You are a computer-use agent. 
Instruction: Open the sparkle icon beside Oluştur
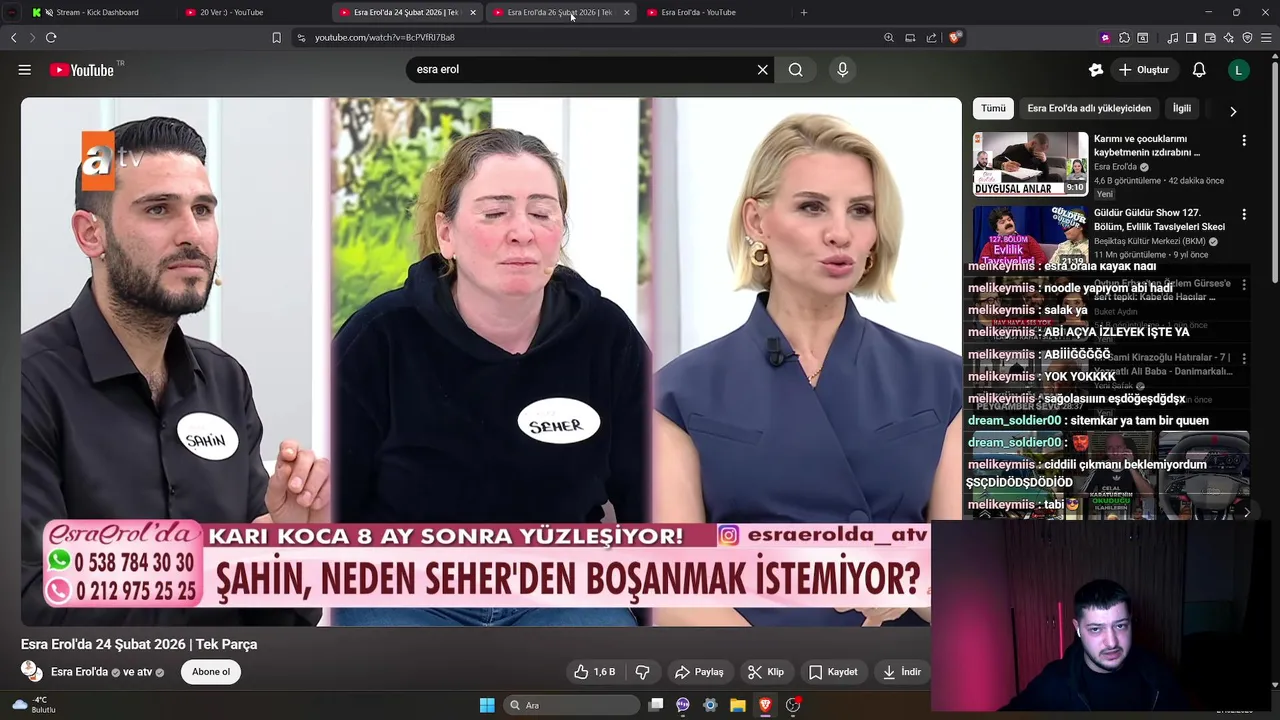[x=1096, y=70]
